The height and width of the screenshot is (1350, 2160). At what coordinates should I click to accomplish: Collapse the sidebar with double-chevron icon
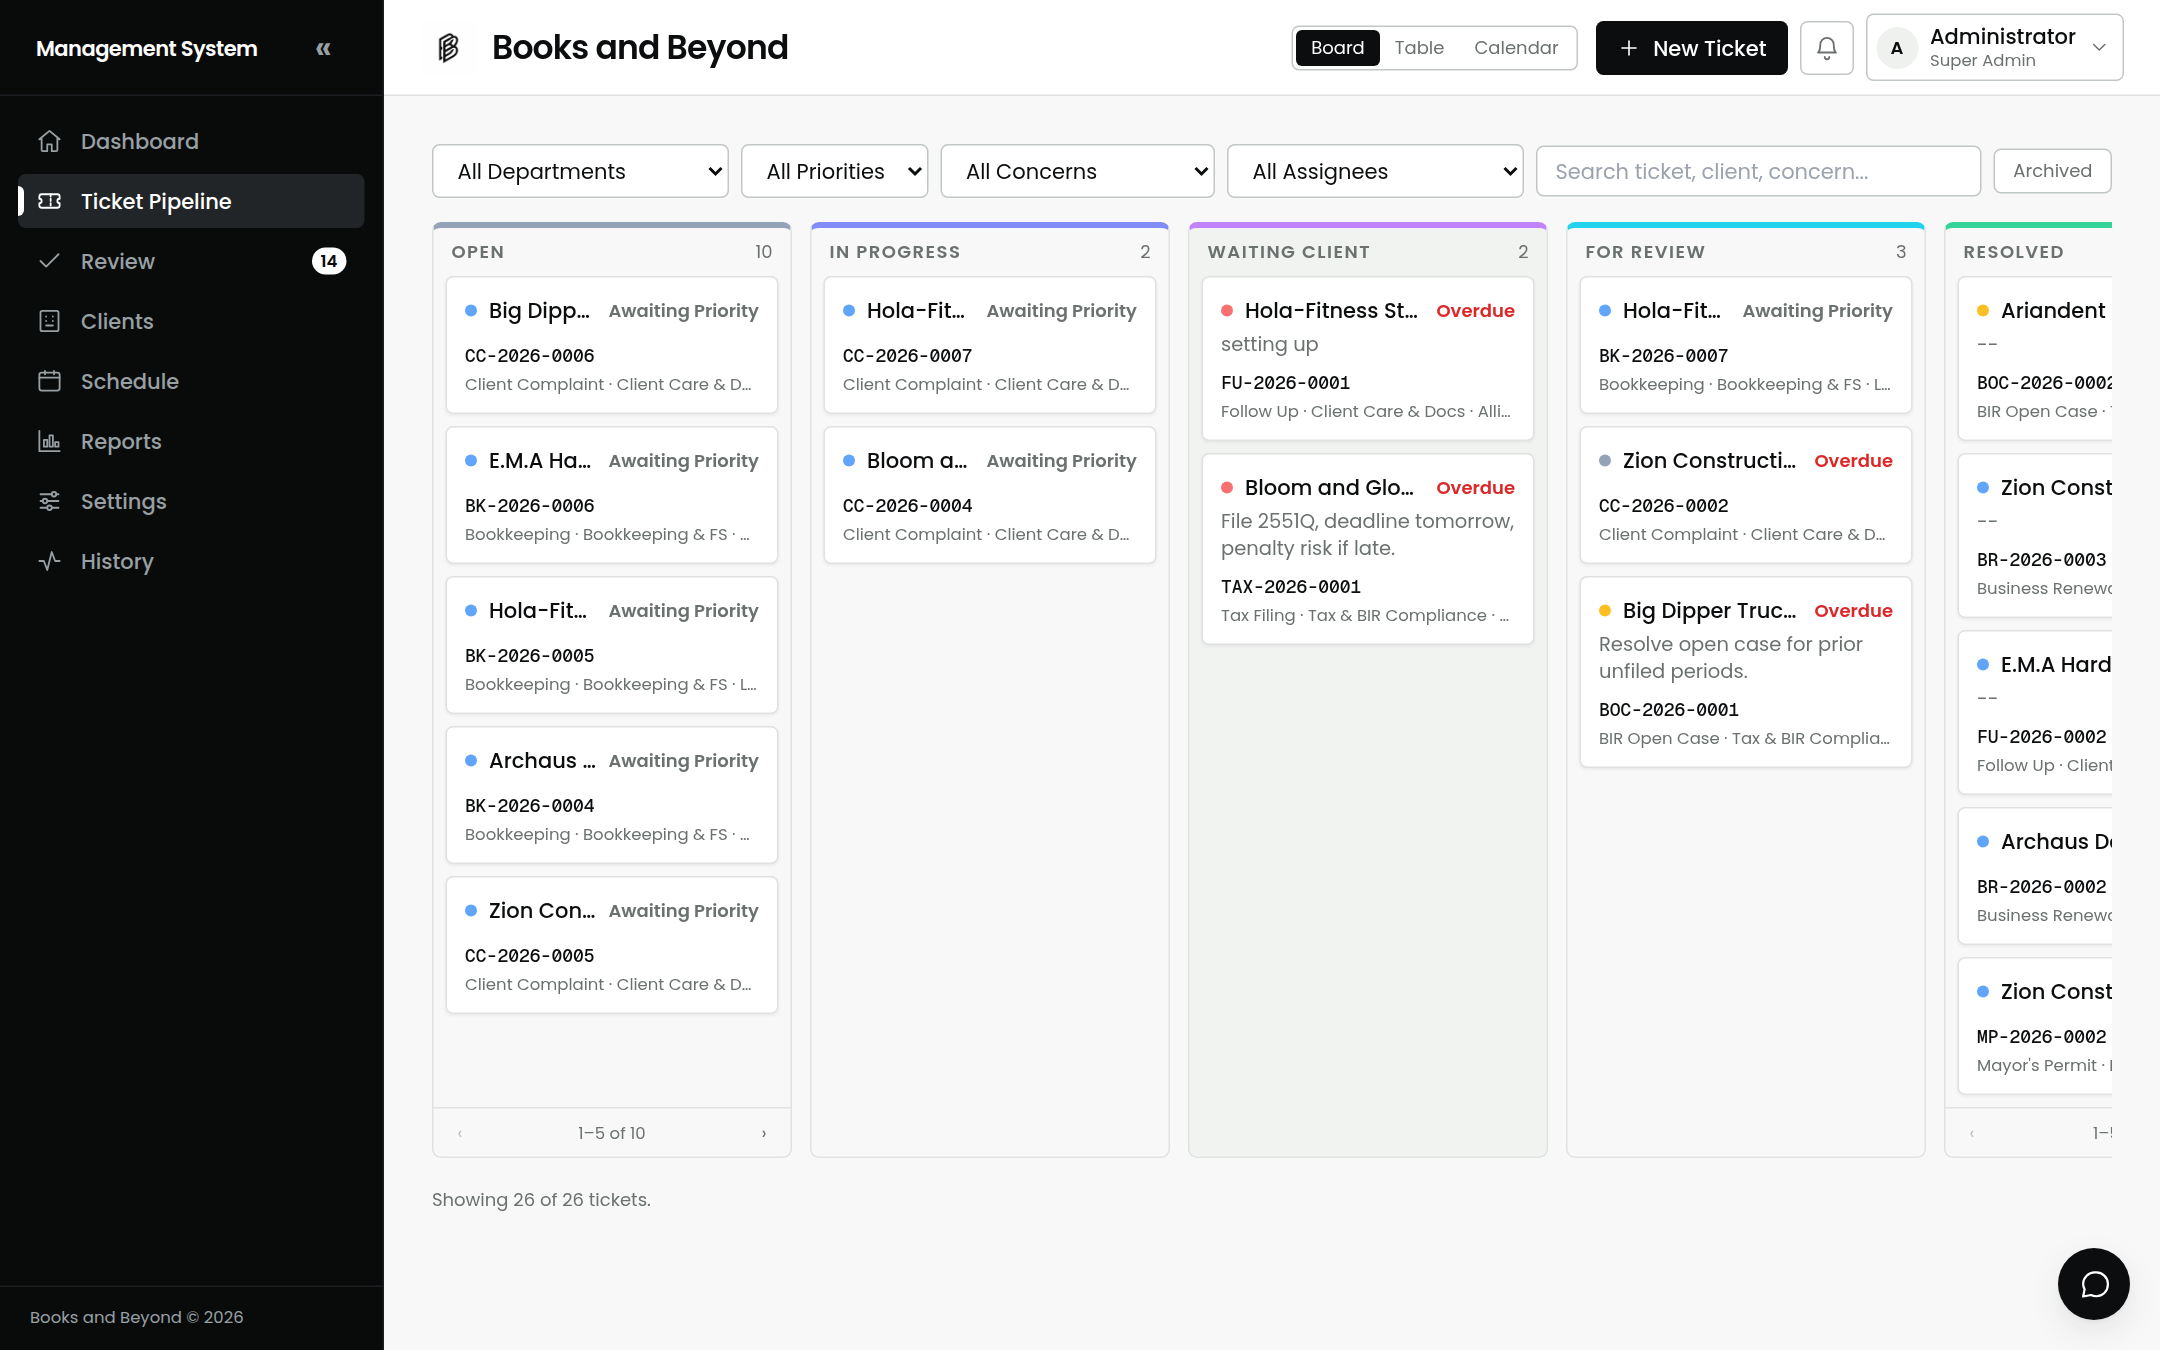coord(323,48)
